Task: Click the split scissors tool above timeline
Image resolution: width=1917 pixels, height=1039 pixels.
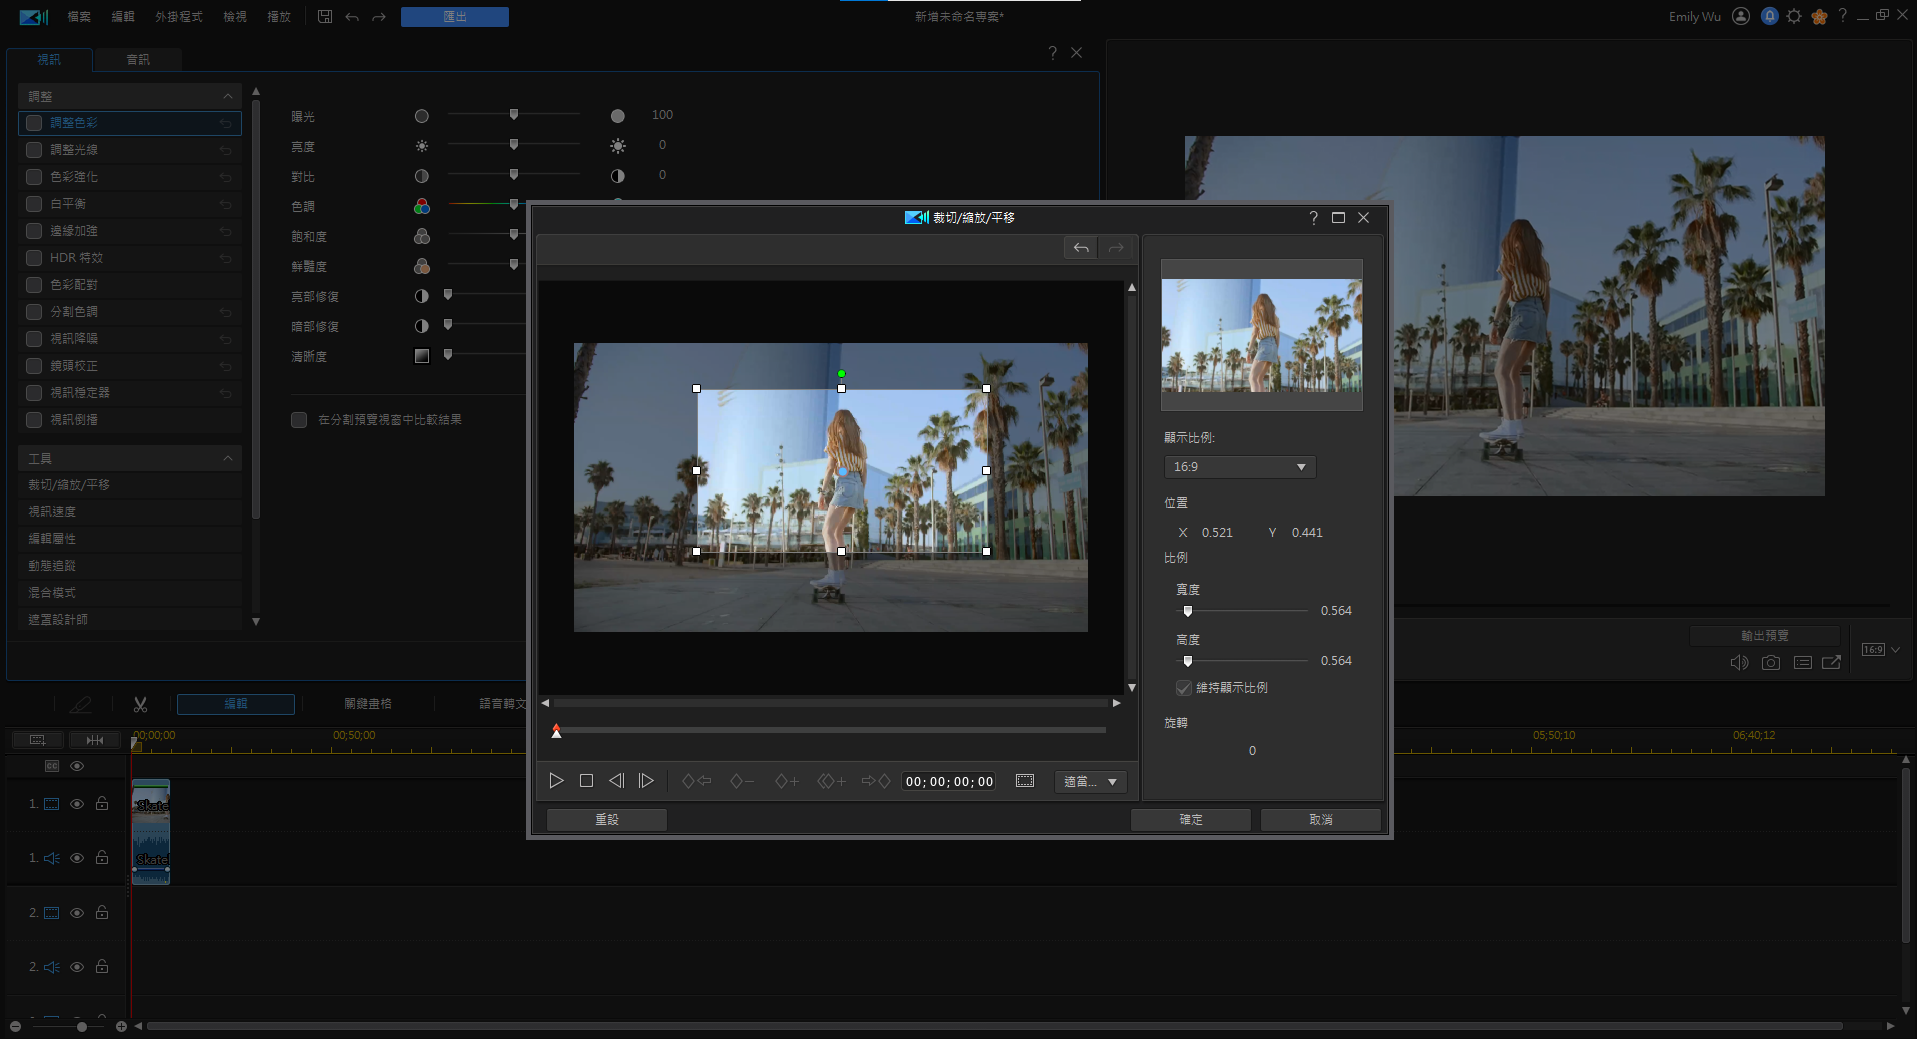Action: coord(140,705)
